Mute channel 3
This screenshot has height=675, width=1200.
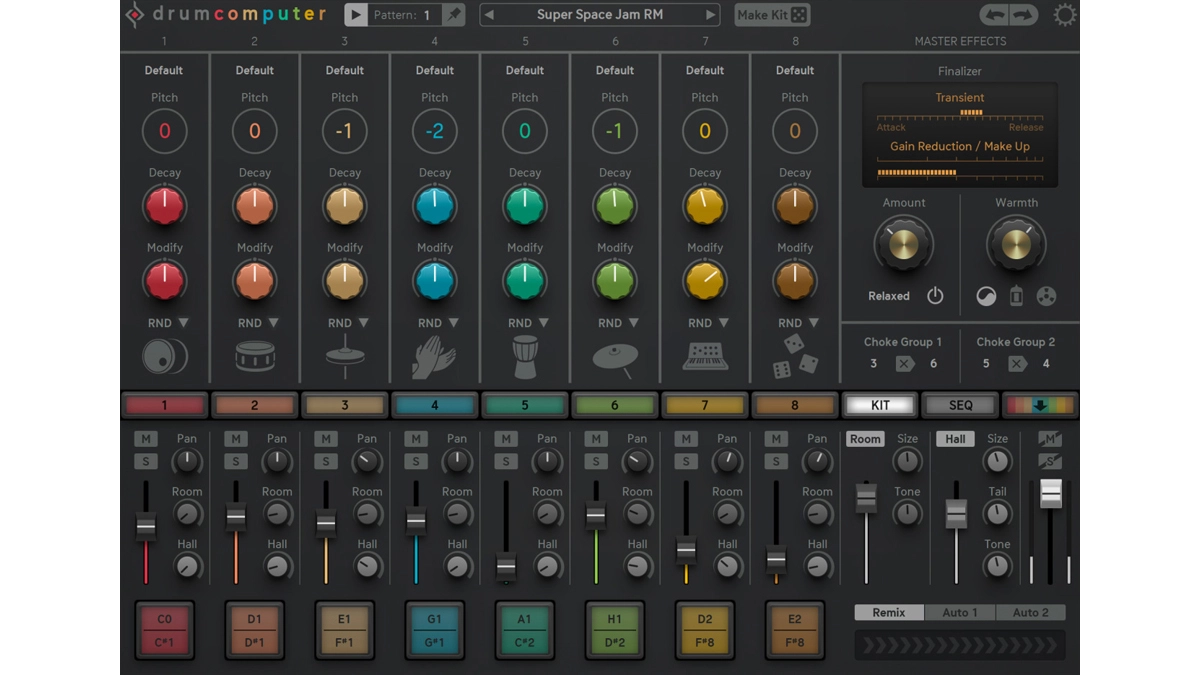[x=325, y=439]
